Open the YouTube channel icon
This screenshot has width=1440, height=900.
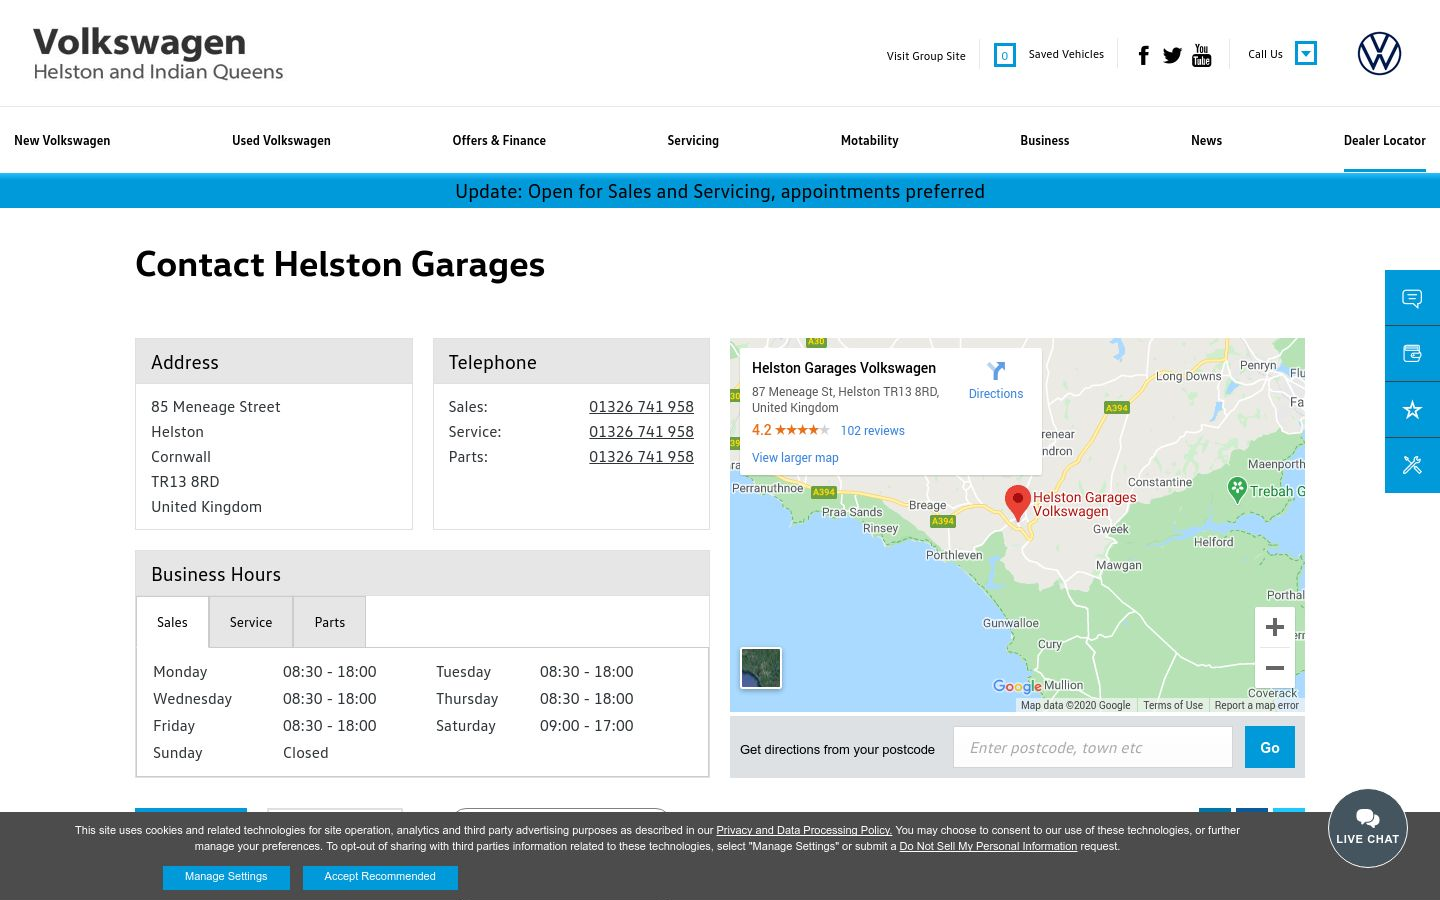point(1202,55)
